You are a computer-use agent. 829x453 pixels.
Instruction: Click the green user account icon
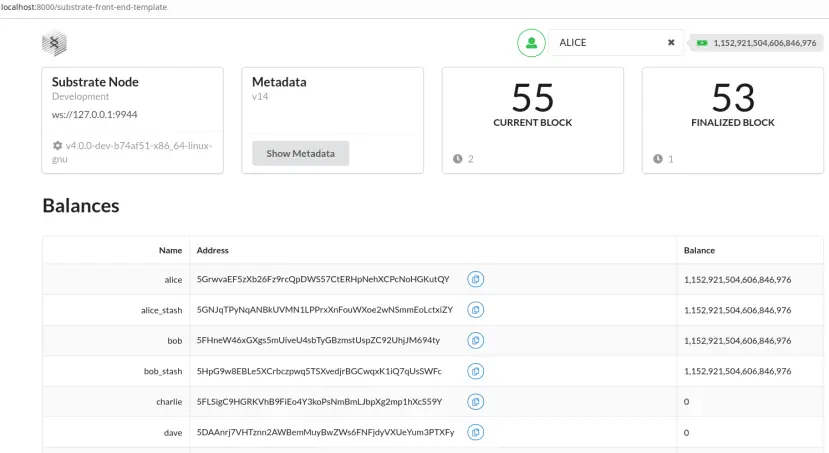click(531, 43)
